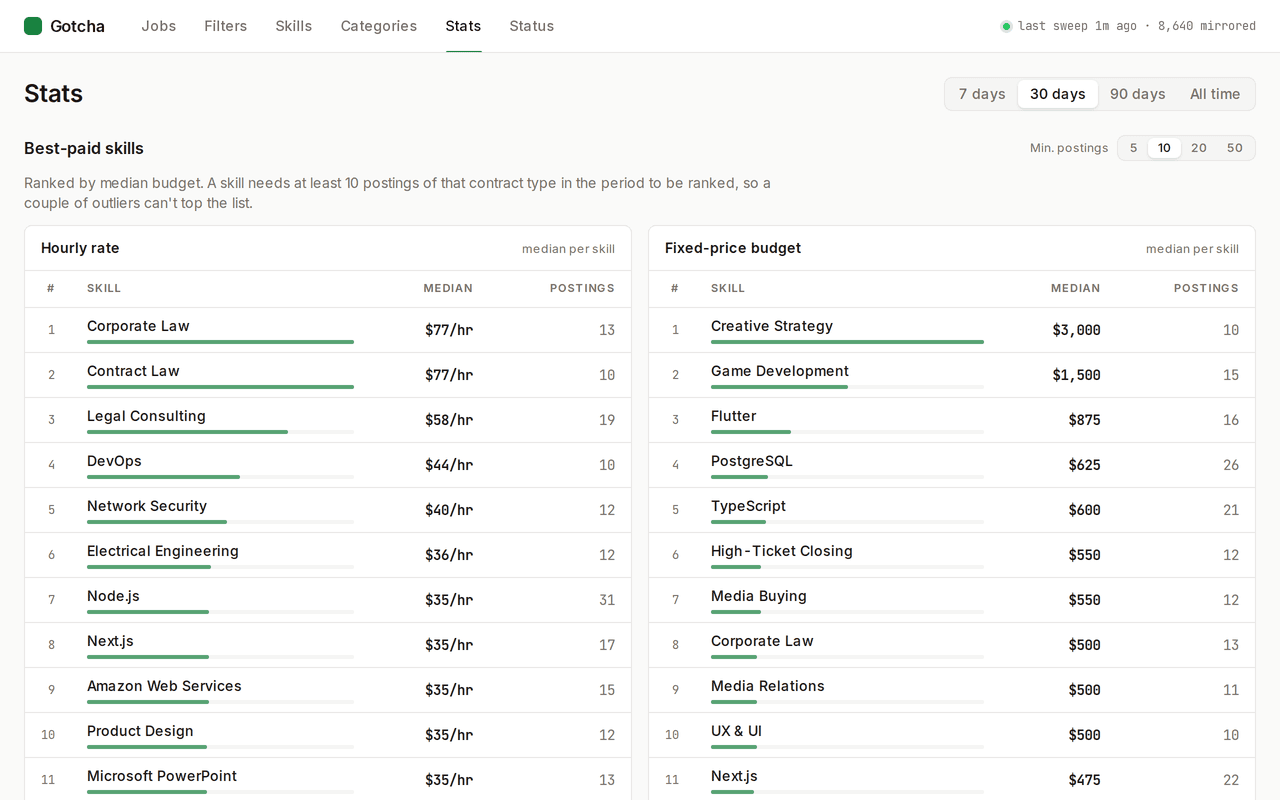This screenshot has height=800, width=1280.
Task: Open the Flutter skill
Action: tap(733, 416)
